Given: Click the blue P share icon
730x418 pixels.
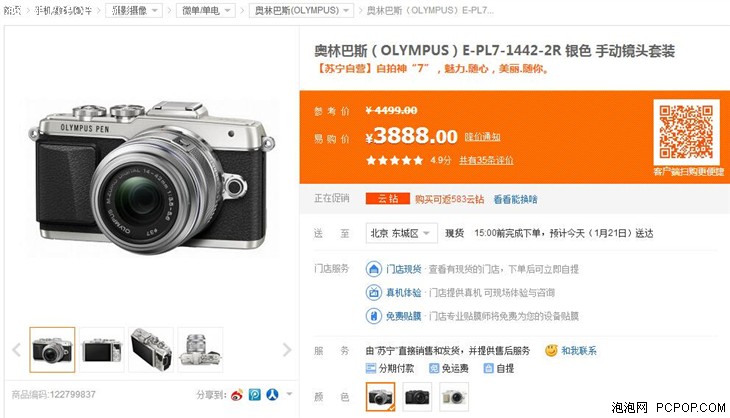Looking at the screenshot, I should [255, 395].
